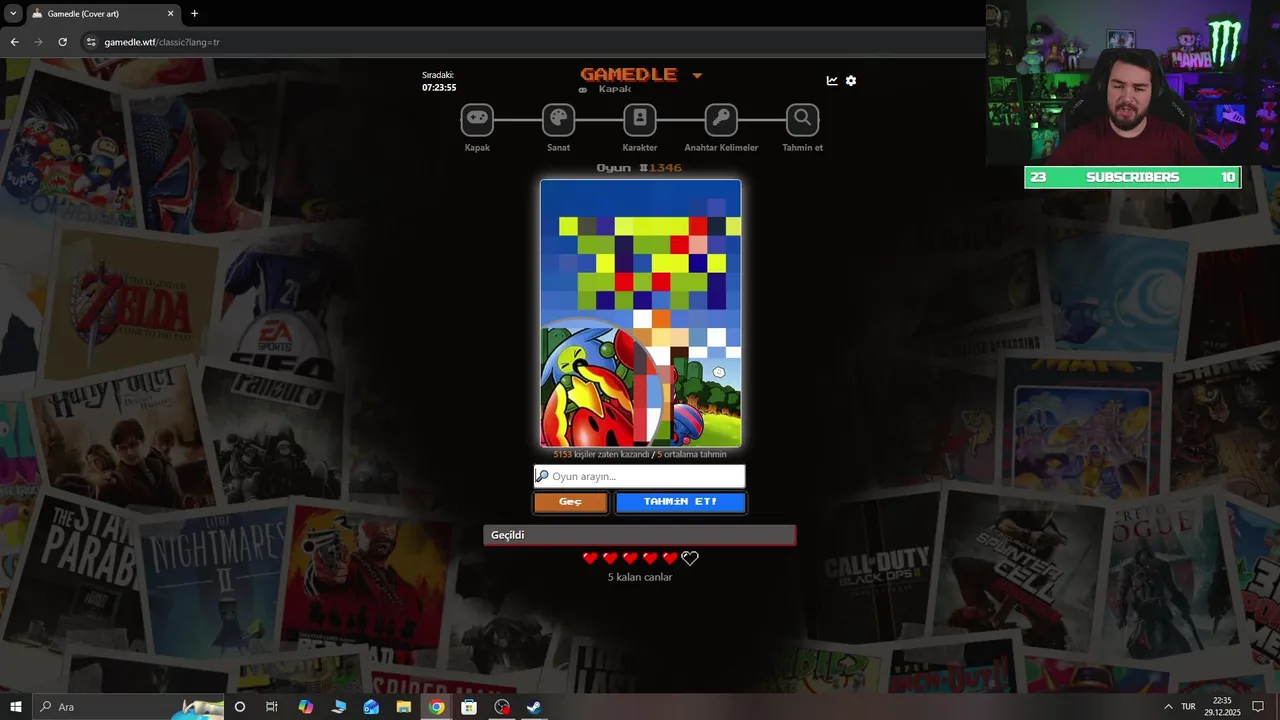Open the Windows Start menu
1280x720 pixels.
pos(16,707)
